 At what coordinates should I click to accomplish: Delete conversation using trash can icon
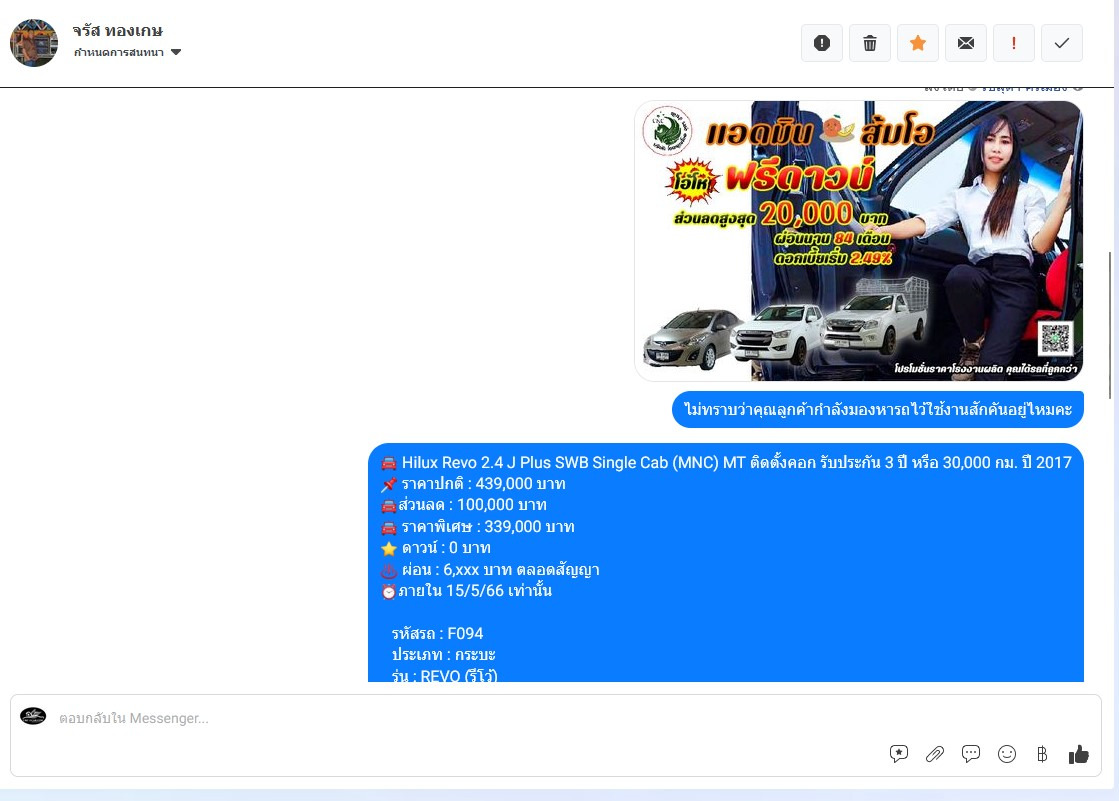pos(869,43)
